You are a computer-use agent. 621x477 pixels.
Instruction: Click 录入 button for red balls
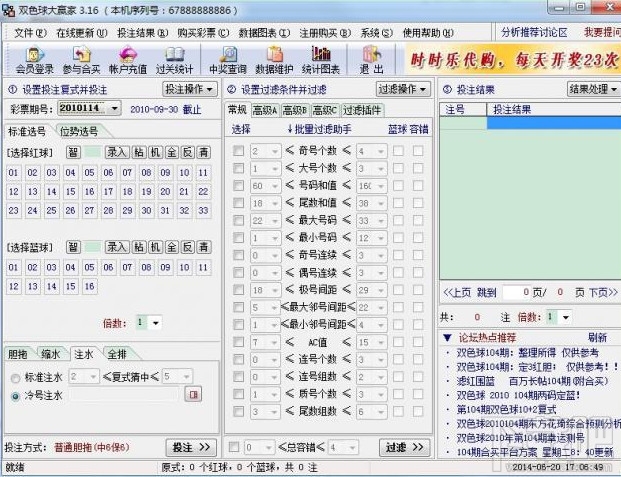point(117,153)
